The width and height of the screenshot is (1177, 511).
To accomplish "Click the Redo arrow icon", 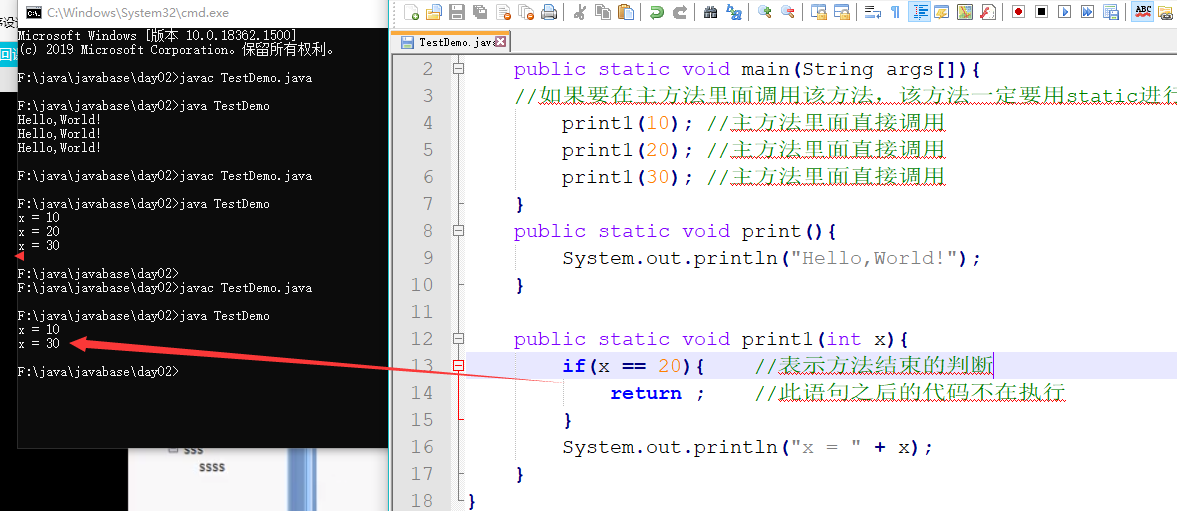I will (679, 12).
